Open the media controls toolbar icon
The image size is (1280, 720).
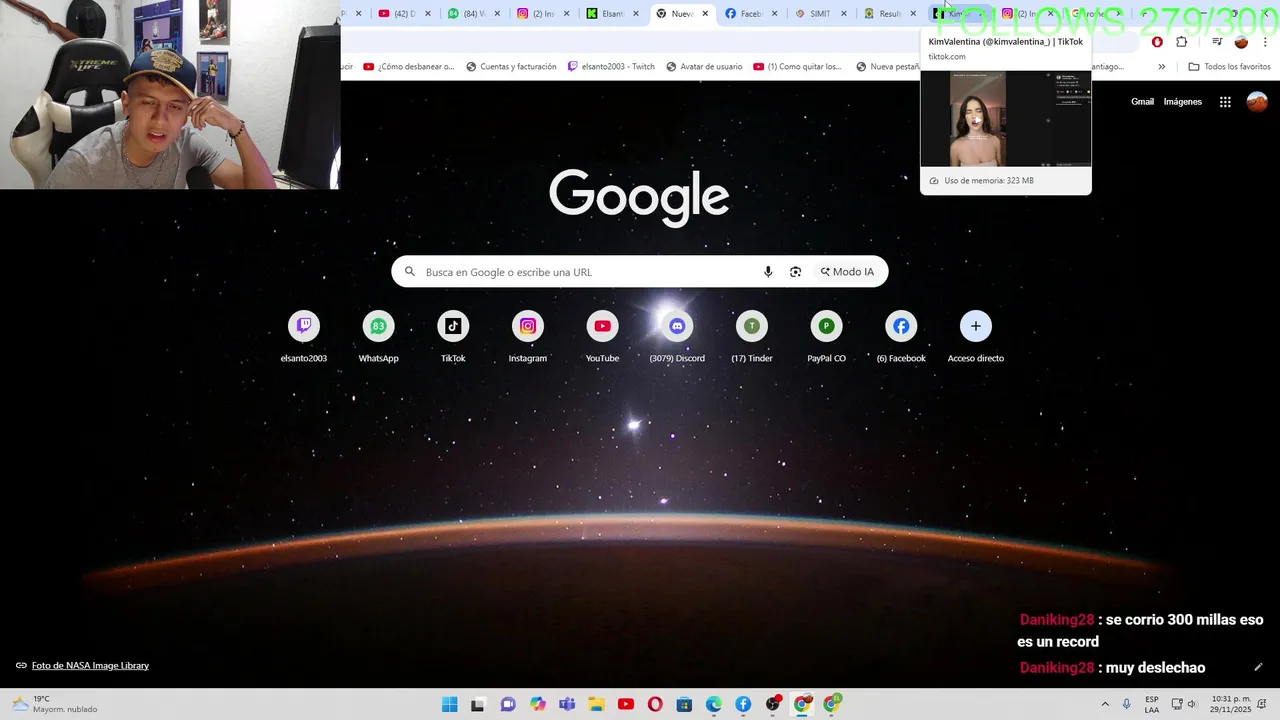coord(1217,42)
